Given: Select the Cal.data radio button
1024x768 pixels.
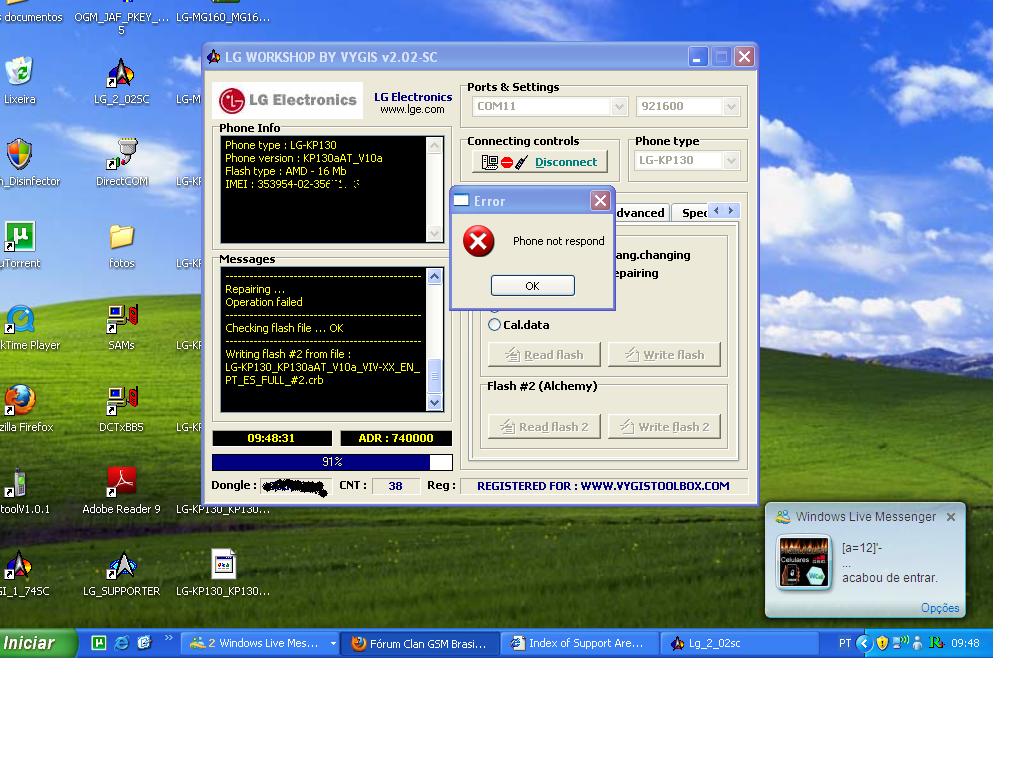Looking at the screenshot, I should tap(494, 325).
